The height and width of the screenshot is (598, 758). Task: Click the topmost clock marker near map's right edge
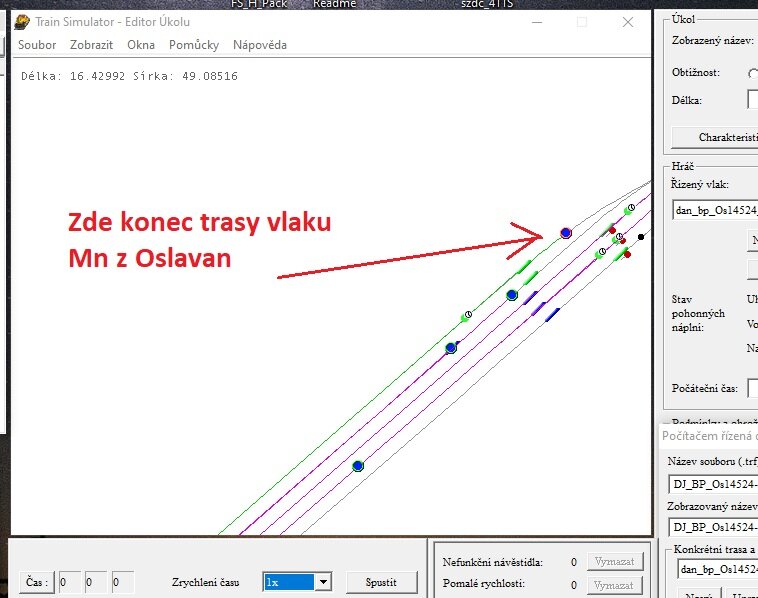pos(631,207)
